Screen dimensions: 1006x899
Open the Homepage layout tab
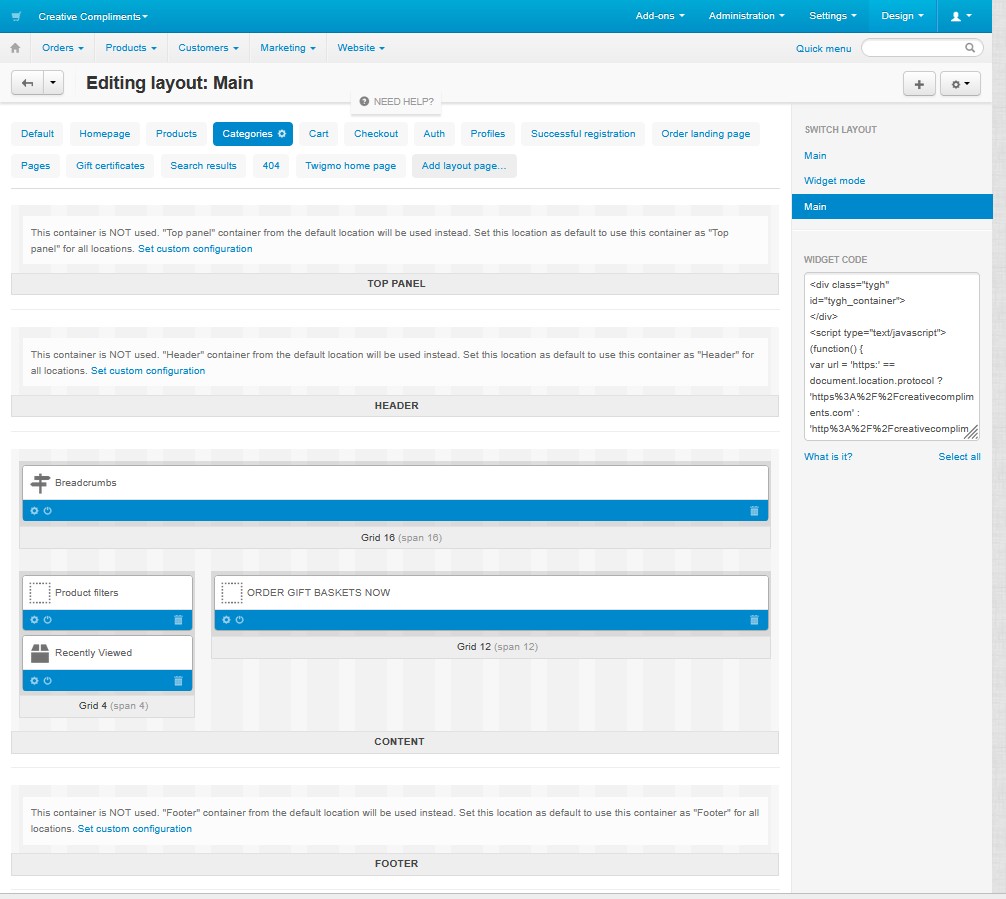105,134
